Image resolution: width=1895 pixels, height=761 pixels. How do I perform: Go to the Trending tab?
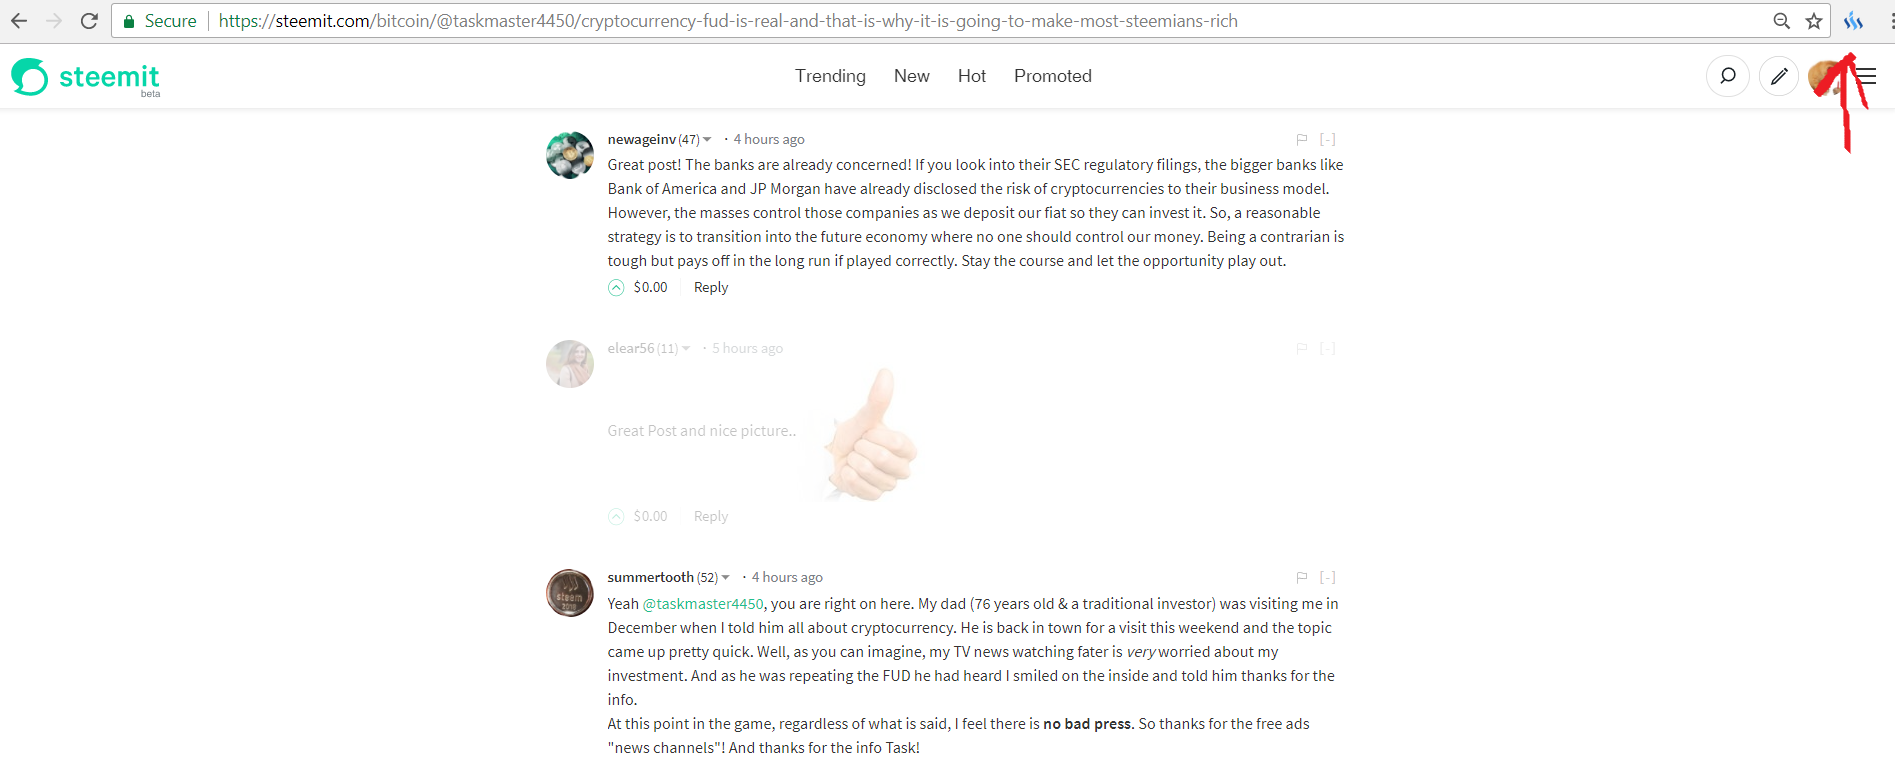pyautogui.click(x=830, y=76)
